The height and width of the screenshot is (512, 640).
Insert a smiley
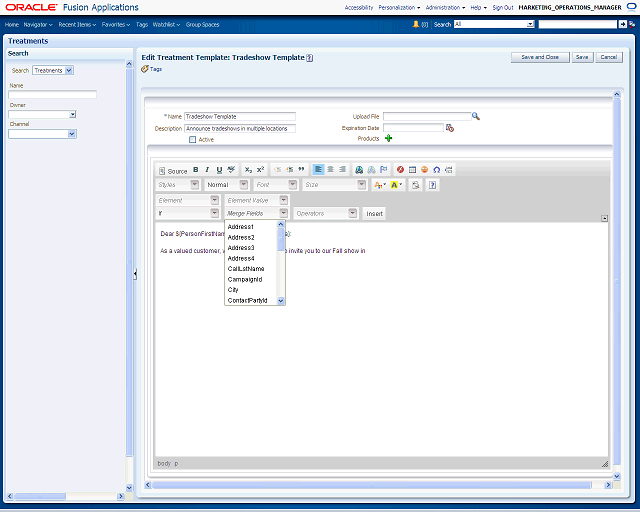424,170
